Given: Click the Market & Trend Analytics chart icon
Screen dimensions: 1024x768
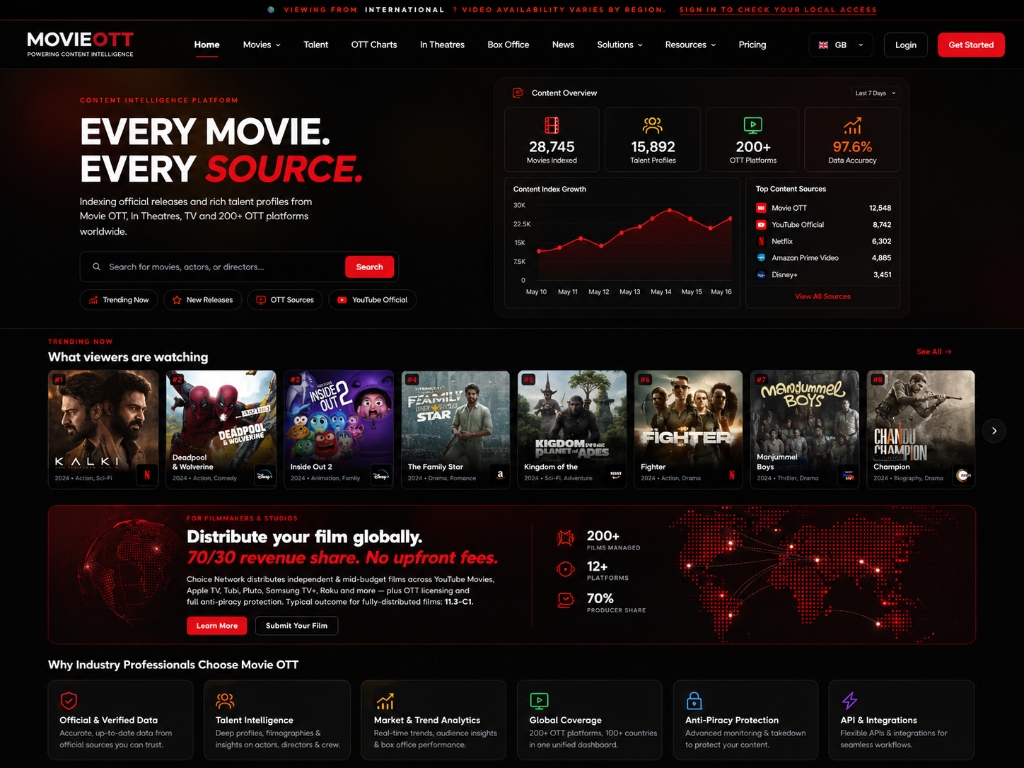Looking at the screenshot, I should [x=385, y=701].
